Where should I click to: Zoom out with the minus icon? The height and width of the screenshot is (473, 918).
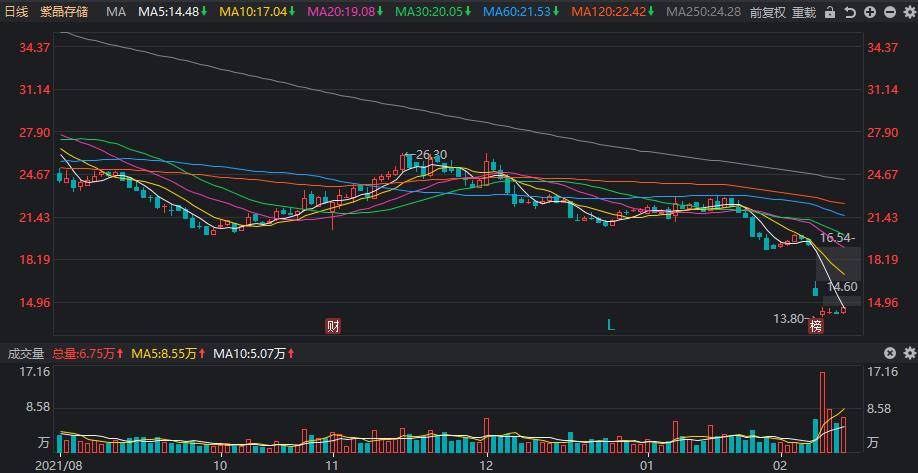[889, 12]
